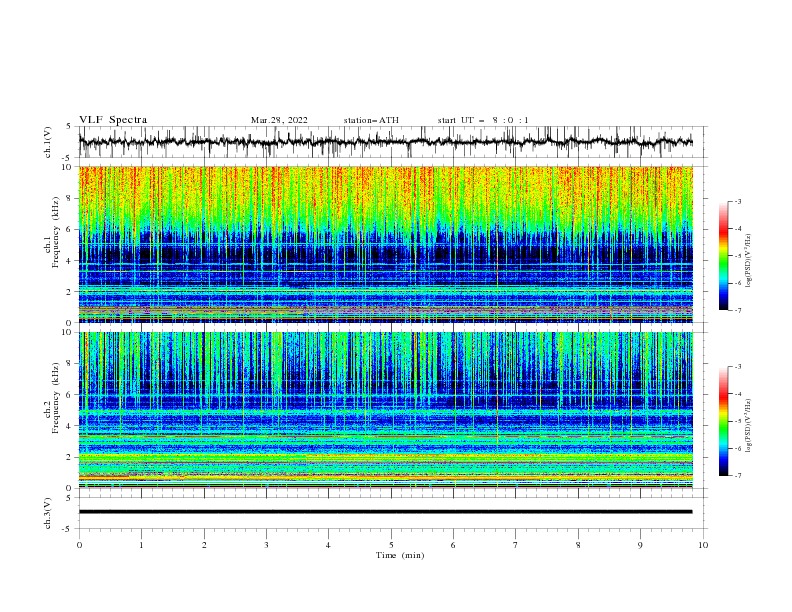This screenshot has width=792, height=612.
Task: Click the "Time (min)" axis title
Action: [x=400, y=555]
